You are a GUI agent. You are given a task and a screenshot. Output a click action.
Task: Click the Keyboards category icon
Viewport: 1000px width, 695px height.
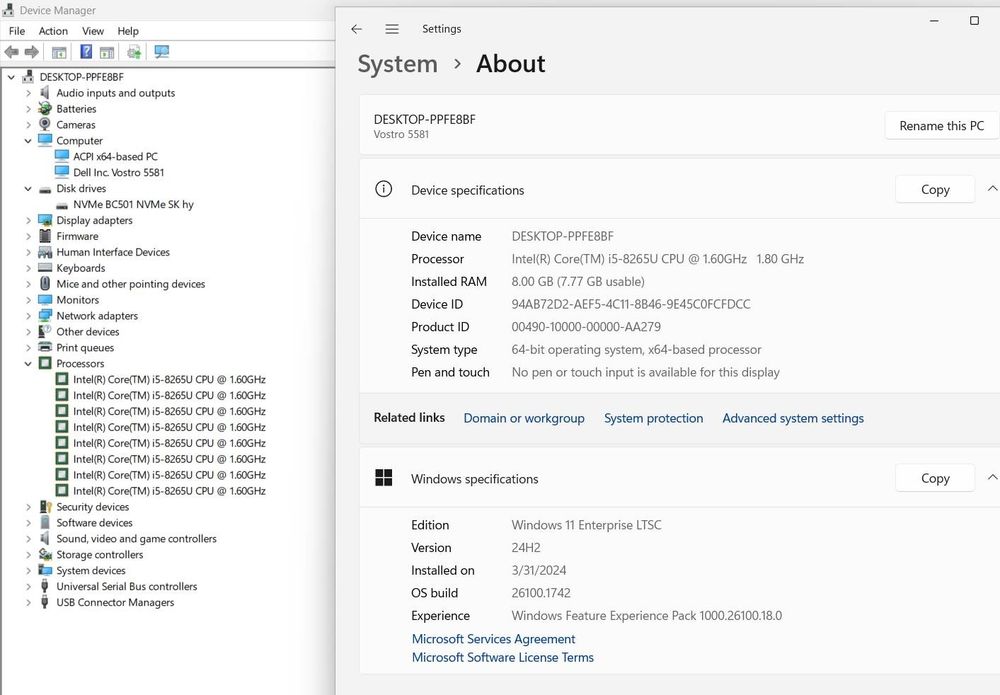[x=45, y=268]
